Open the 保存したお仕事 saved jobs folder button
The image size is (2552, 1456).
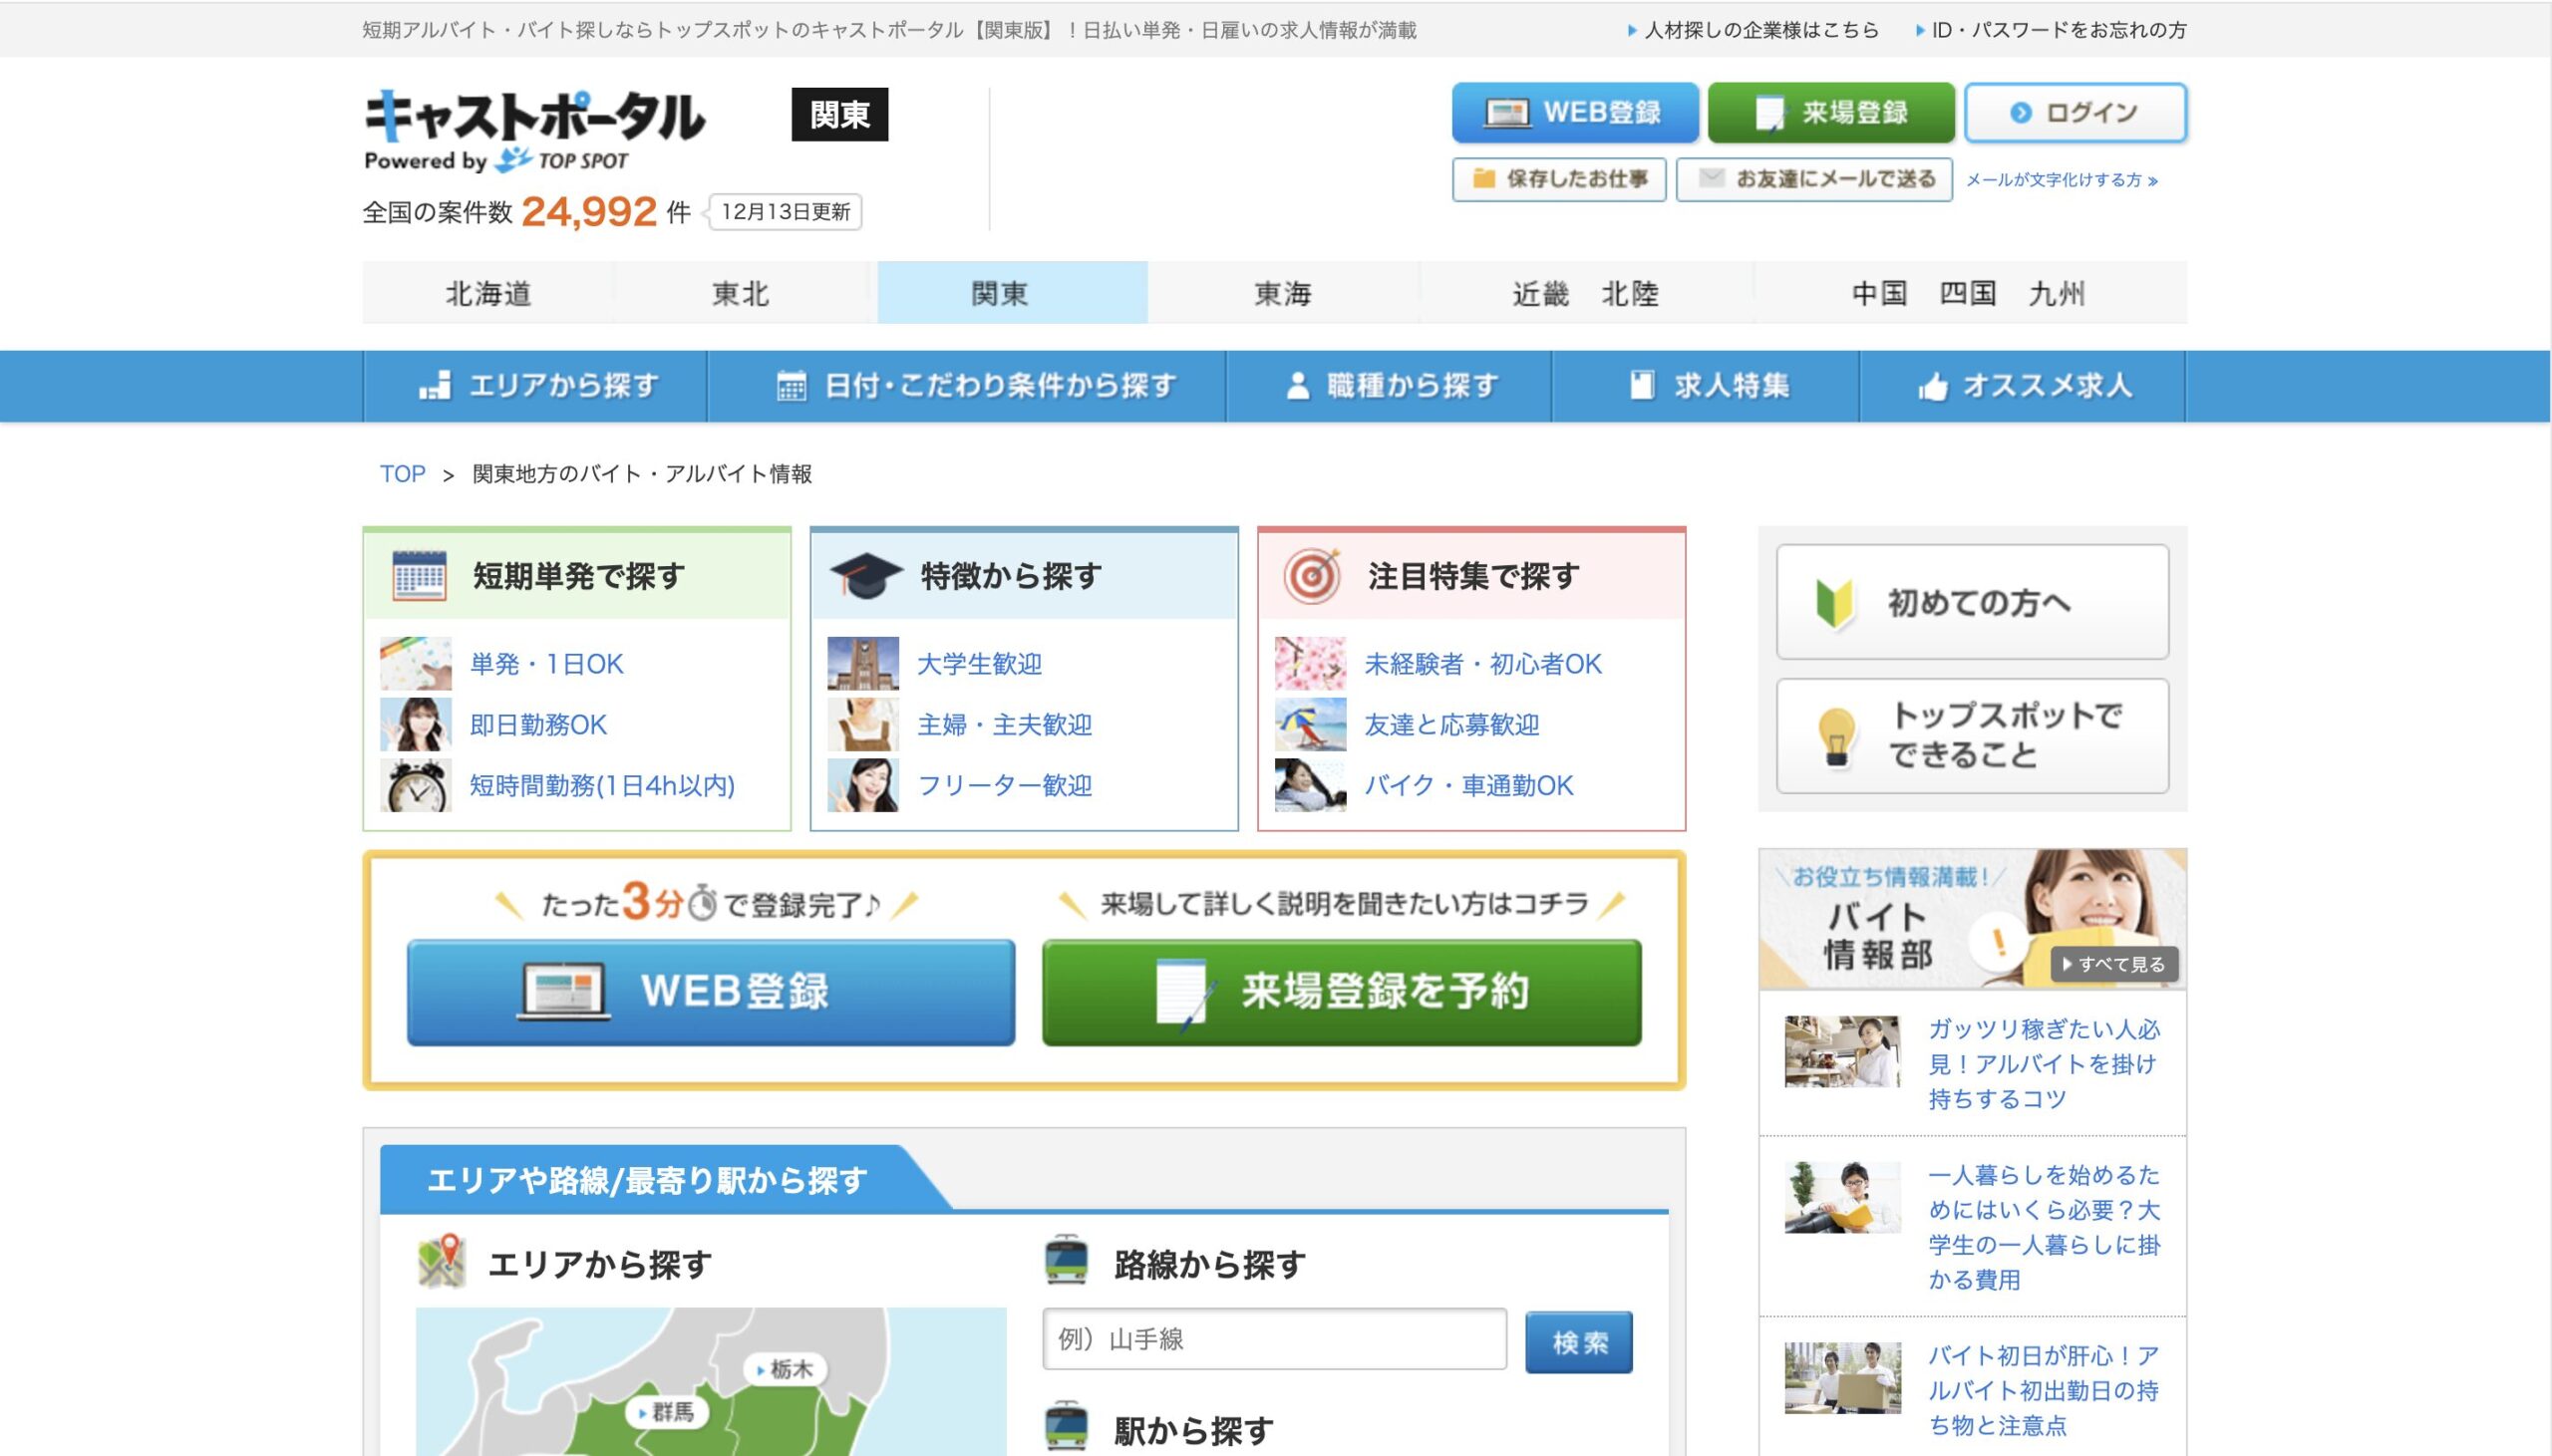tap(1558, 179)
